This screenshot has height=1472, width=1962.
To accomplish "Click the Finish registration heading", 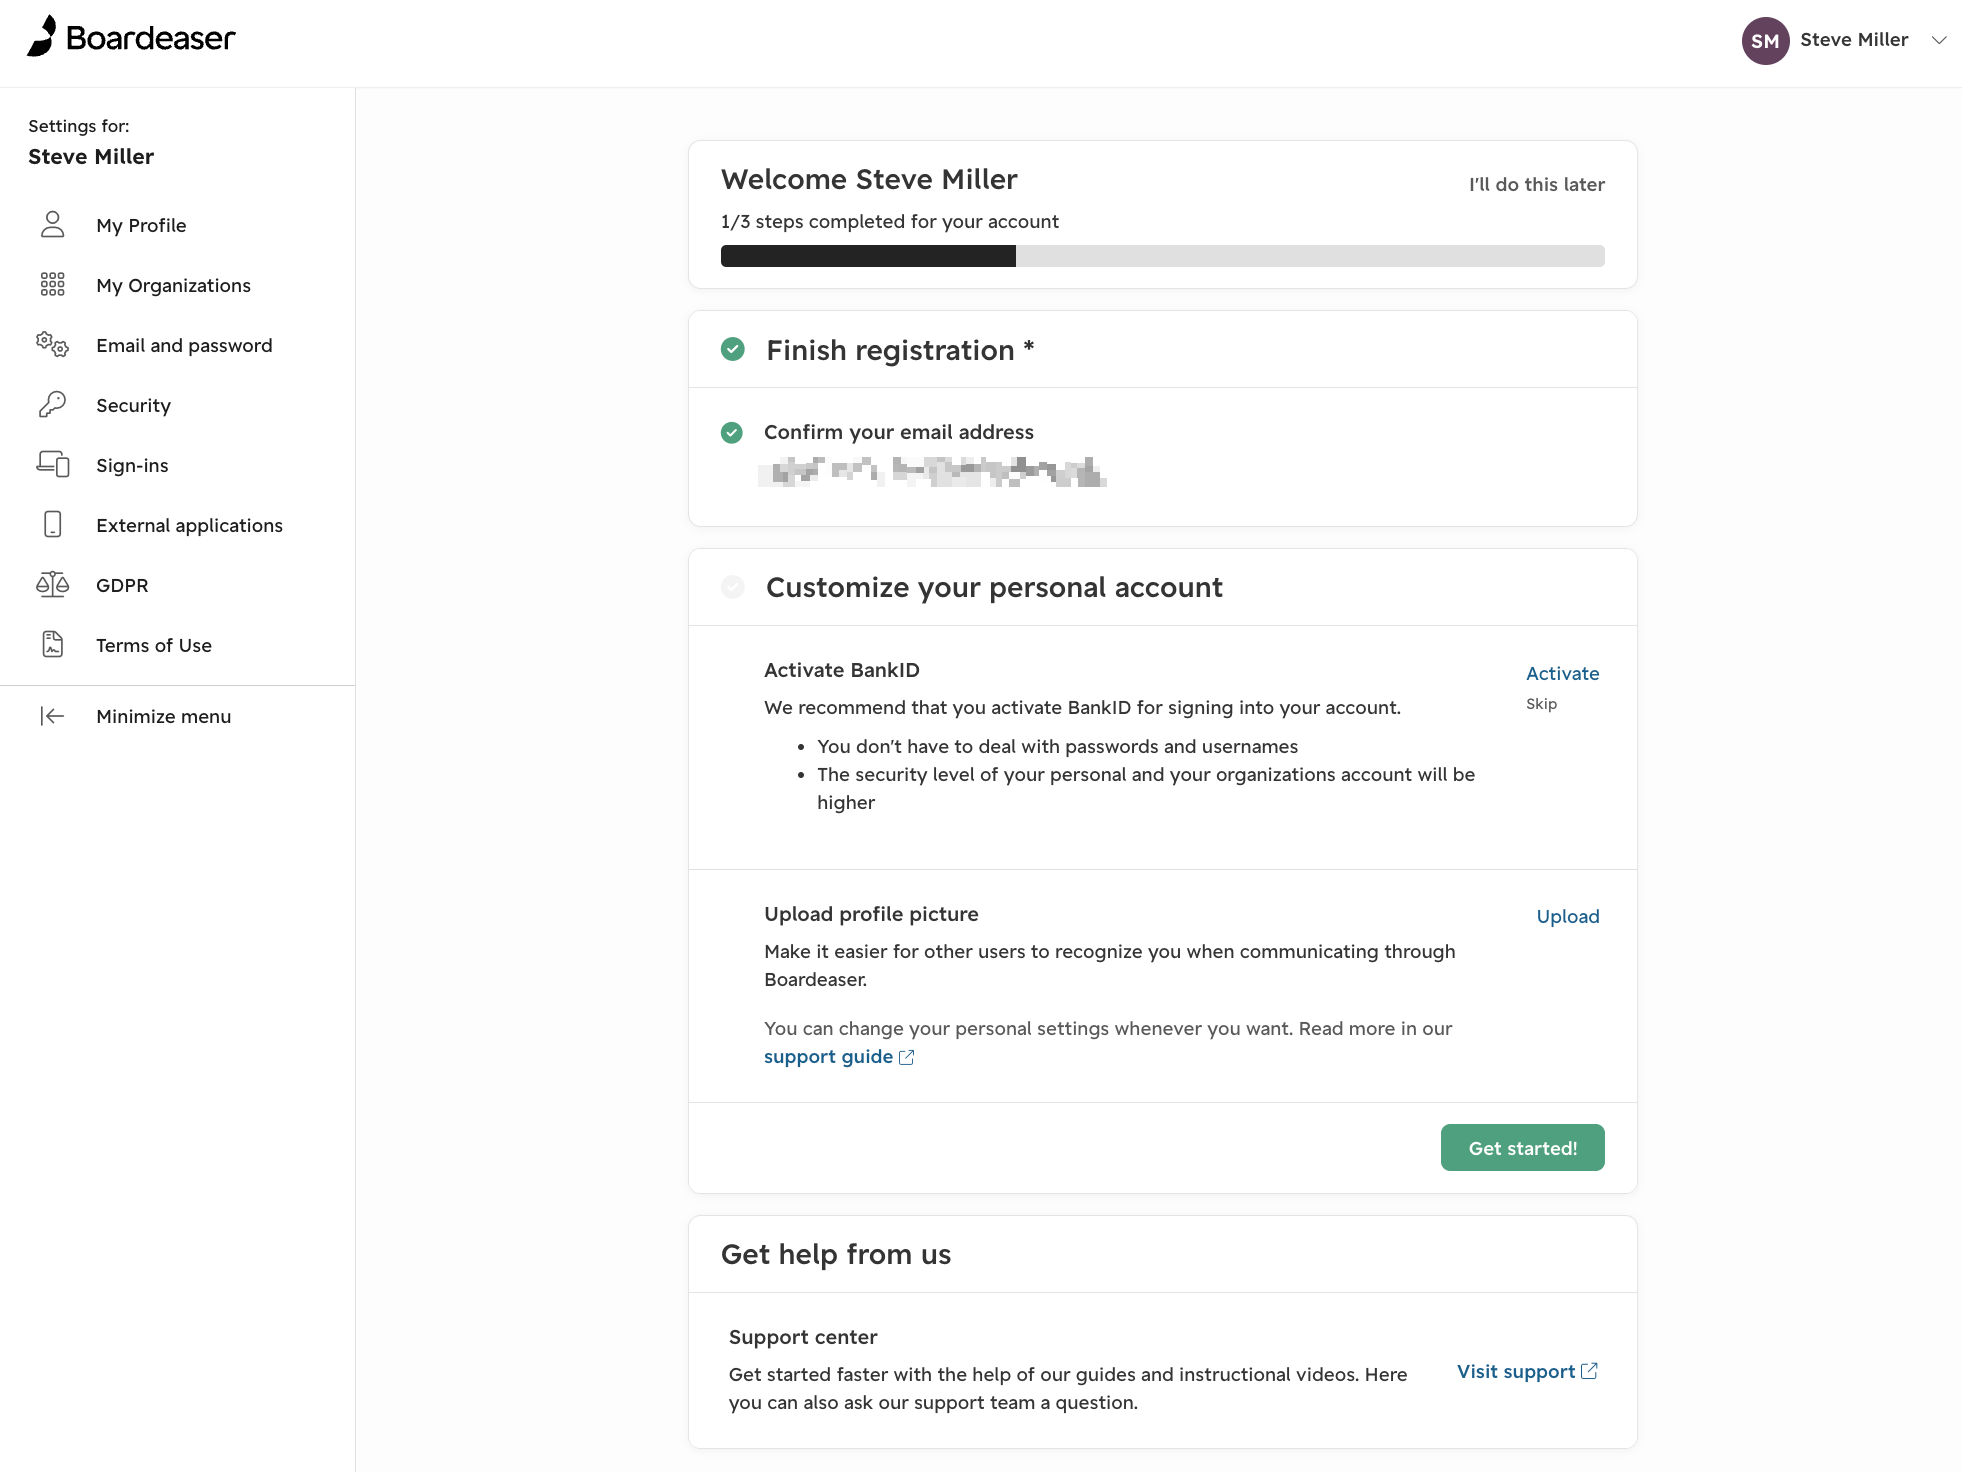I will pyautogui.click(x=900, y=351).
